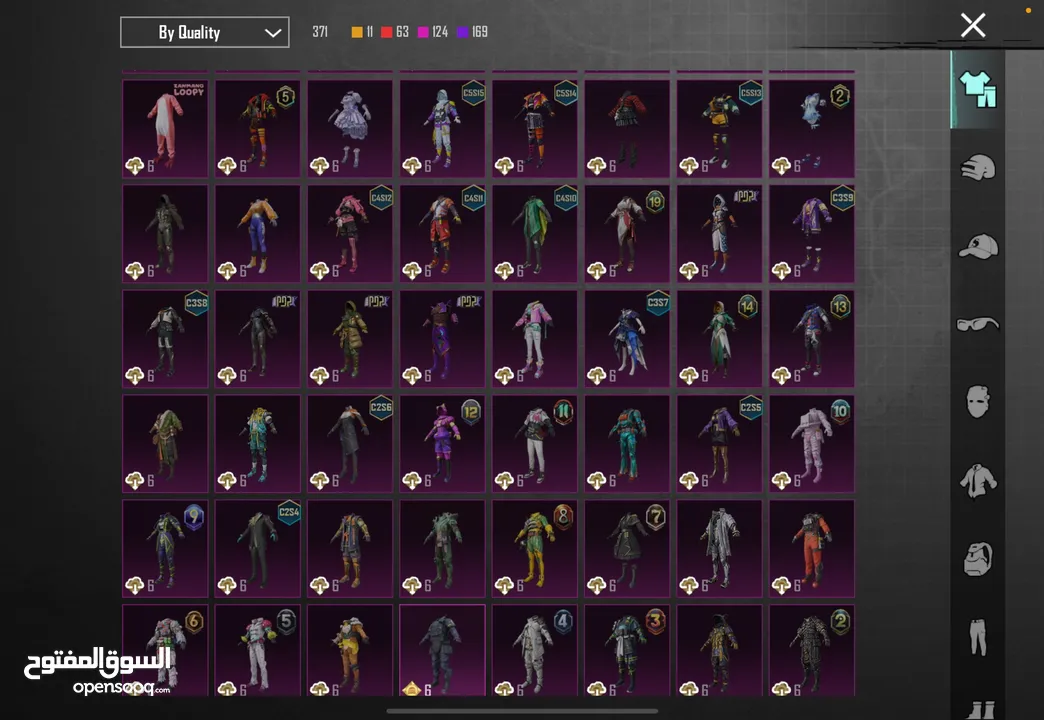
Task: Select the pink Loopy onesie outfit
Action: point(165,129)
